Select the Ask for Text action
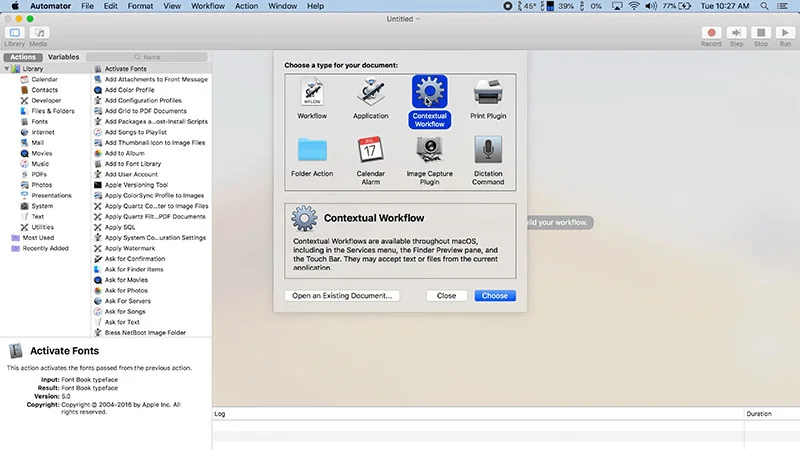The height and width of the screenshot is (450, 800). click(x=122, y=322)
